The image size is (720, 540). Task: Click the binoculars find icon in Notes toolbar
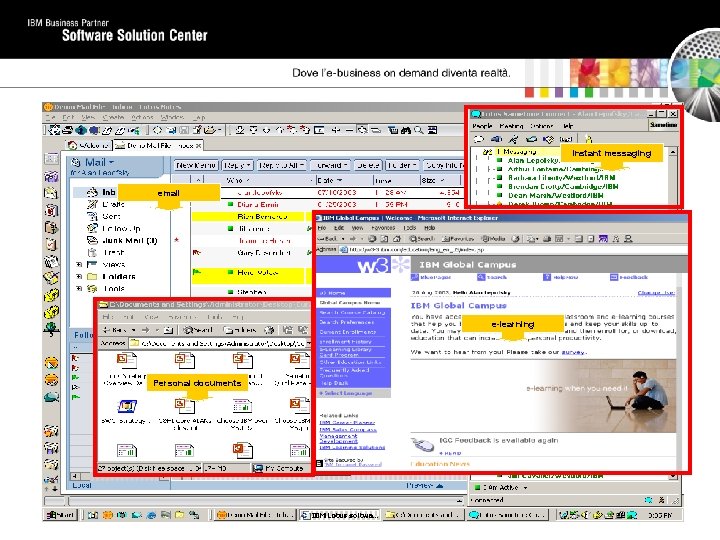click(x=406, y=130)
